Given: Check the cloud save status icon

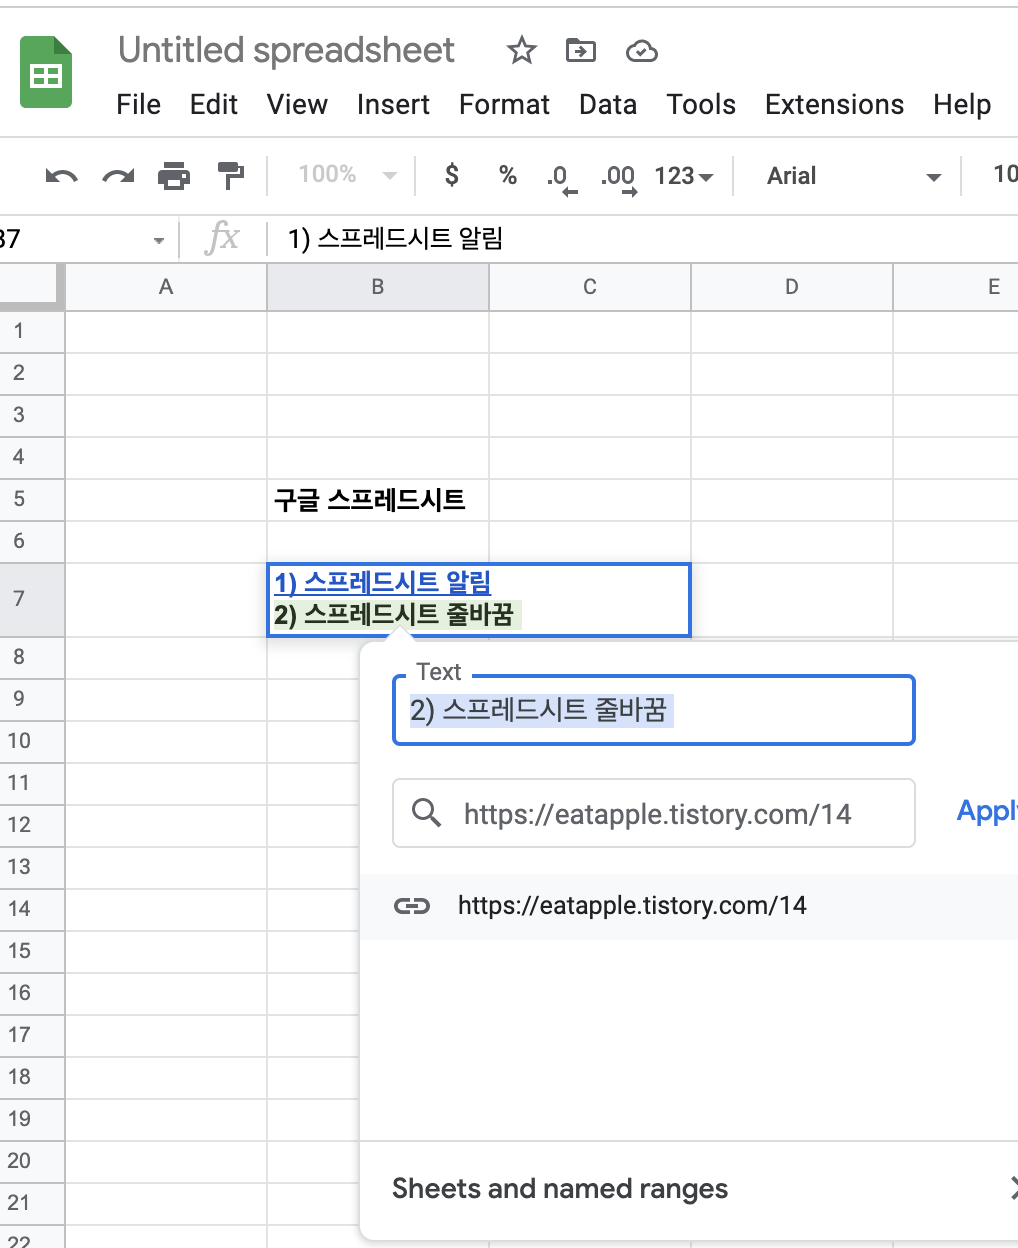Looking at the screenshot, I should pos(642,51).
